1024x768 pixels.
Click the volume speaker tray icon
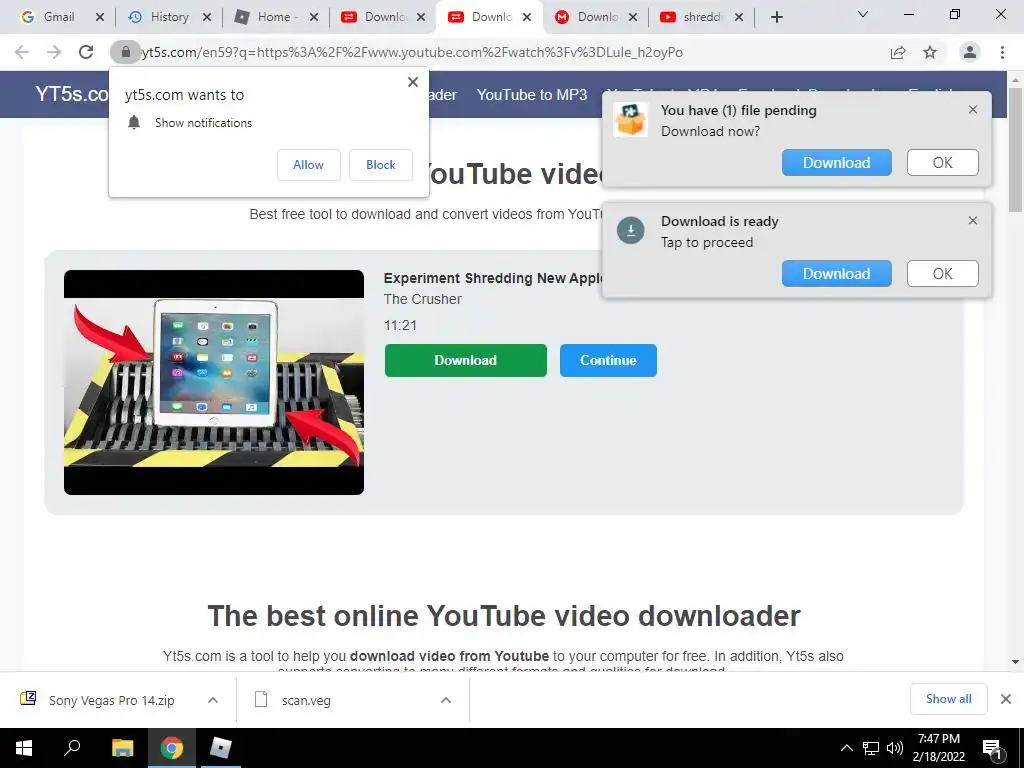pos(895,748)
